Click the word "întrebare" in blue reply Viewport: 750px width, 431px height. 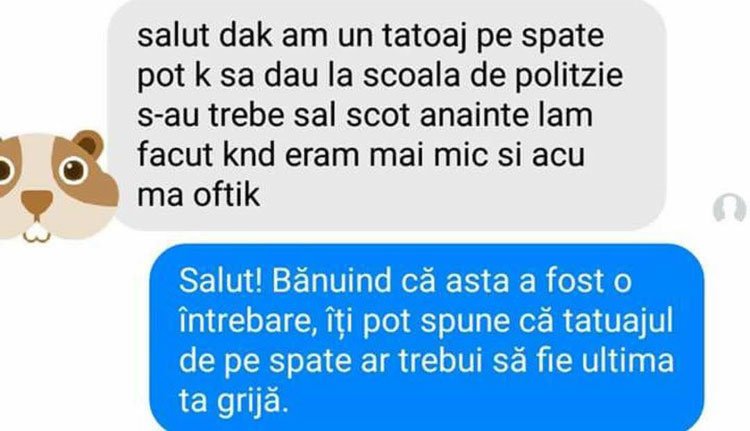pos(246,320)
